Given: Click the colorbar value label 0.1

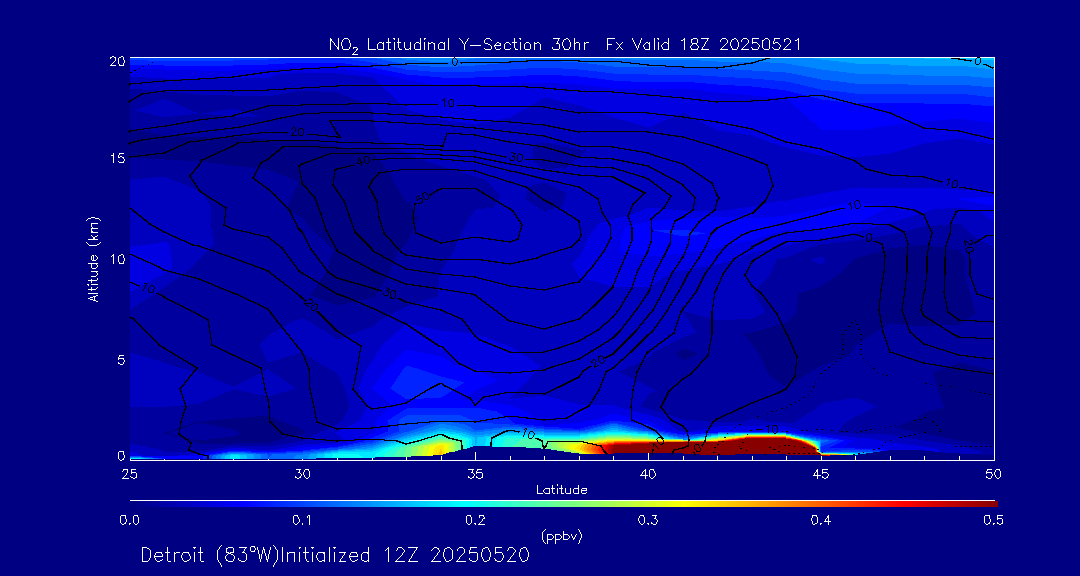Looking at the screenshot, I should 302,520.
